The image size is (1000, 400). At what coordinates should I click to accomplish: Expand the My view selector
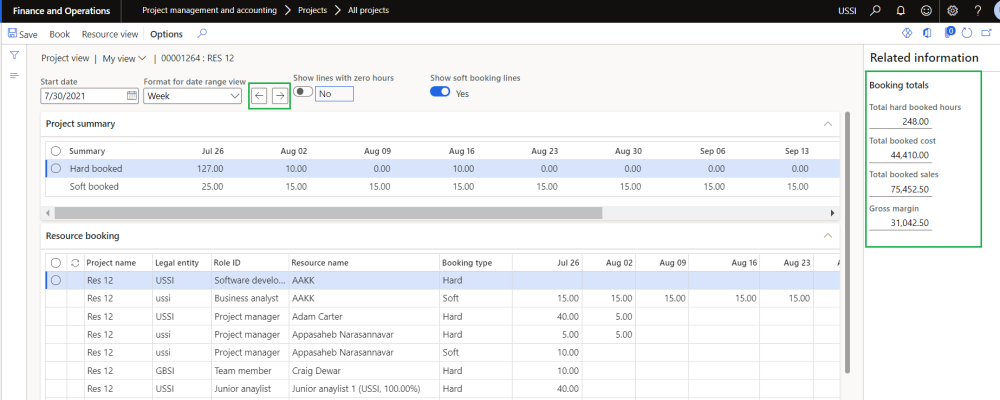coord(125,58)
